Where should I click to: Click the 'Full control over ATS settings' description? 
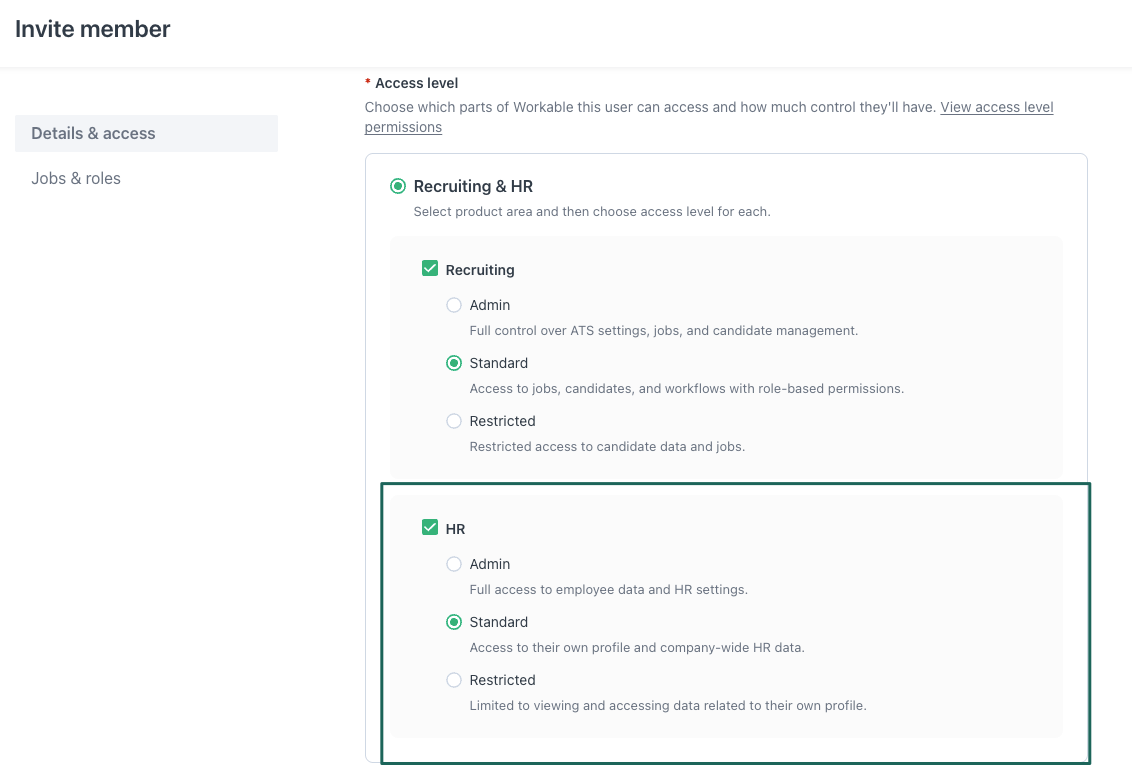pos(663,330)
